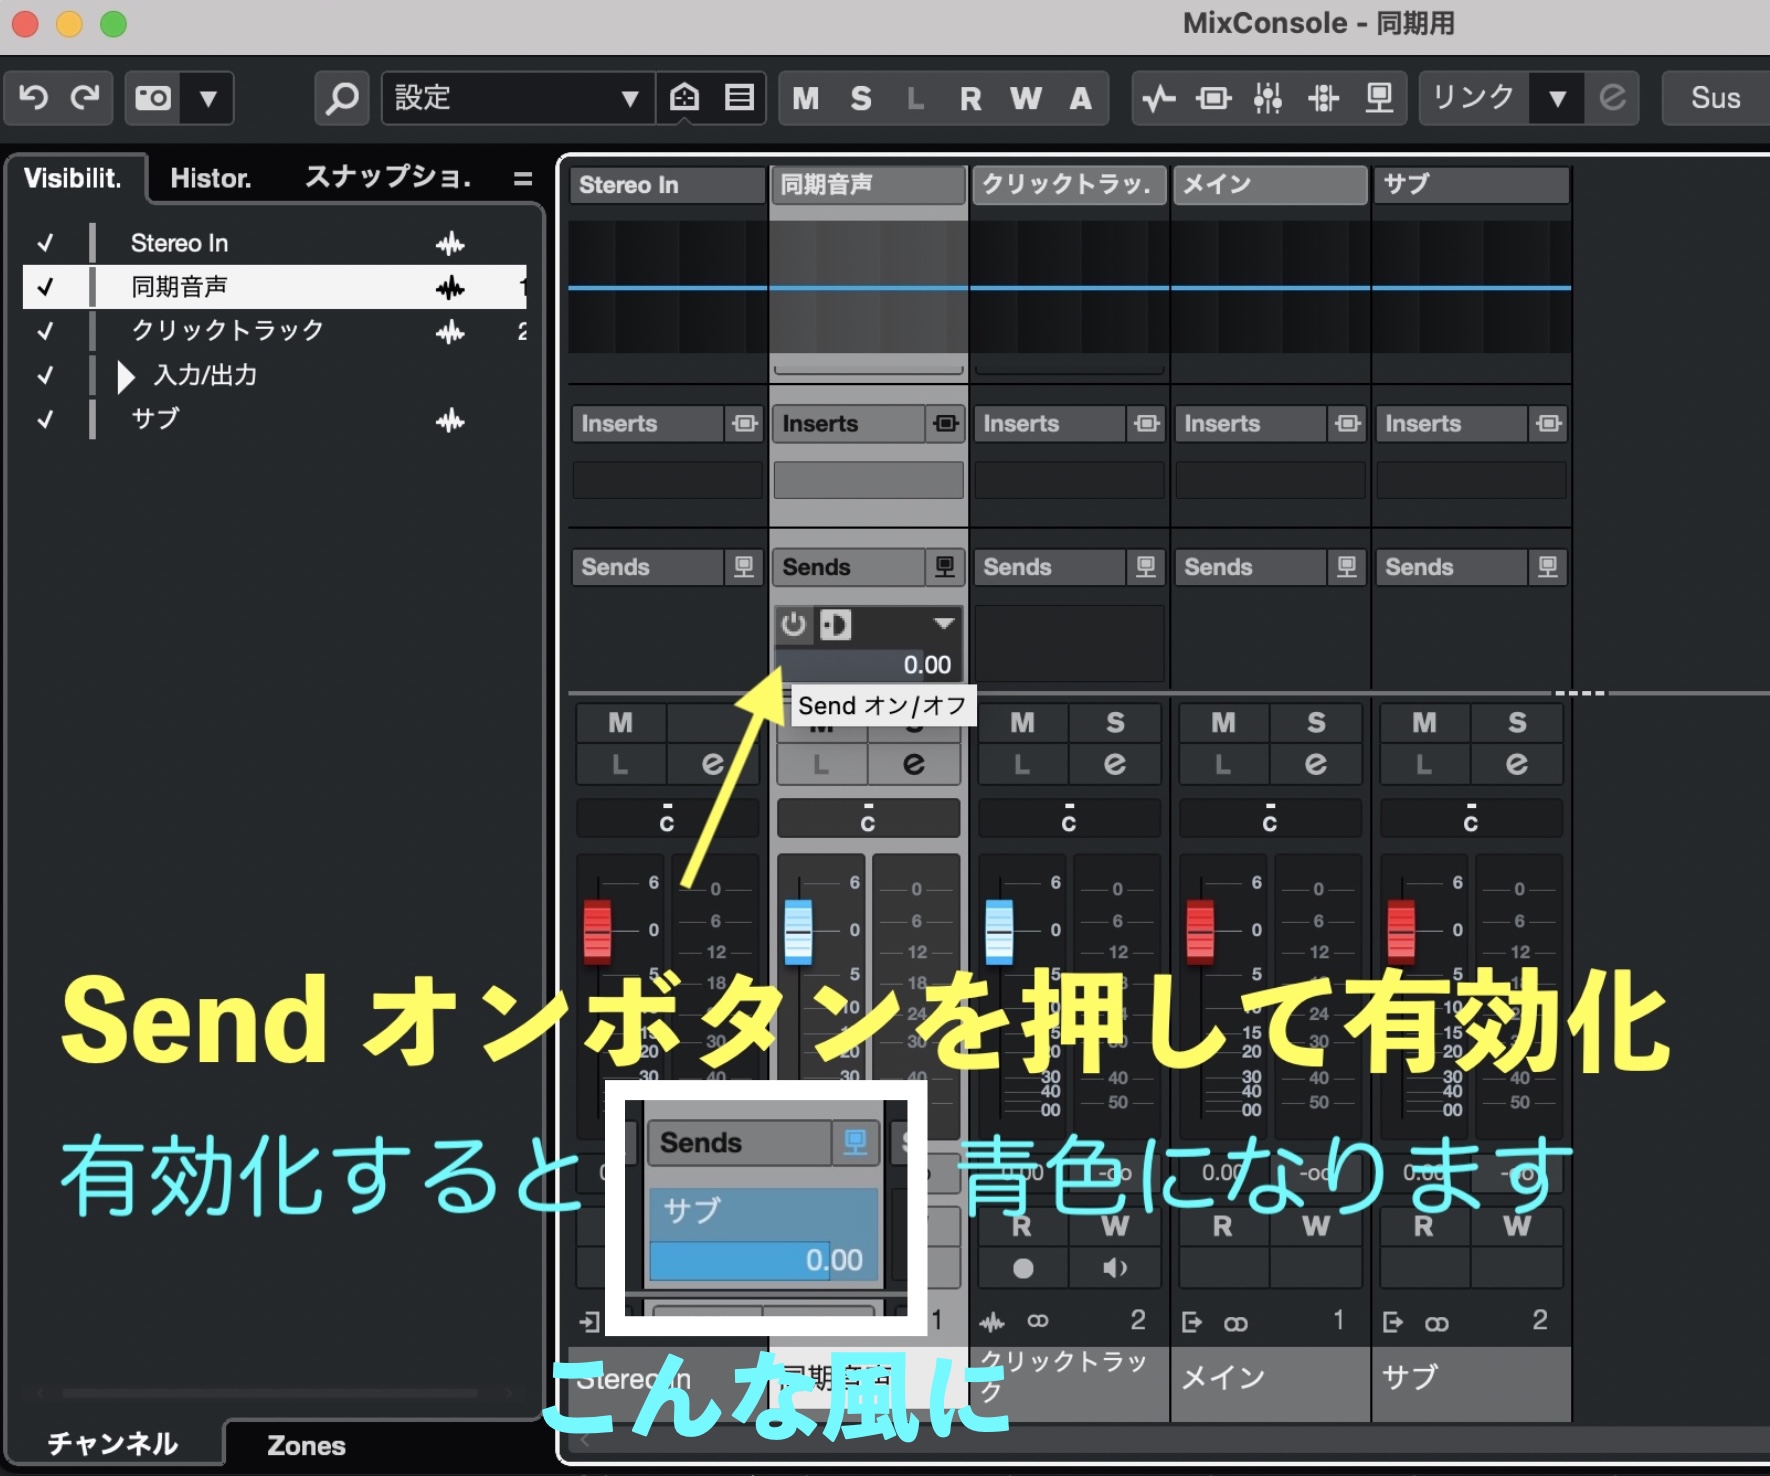Click the red fader on メイン channel

1200,931
